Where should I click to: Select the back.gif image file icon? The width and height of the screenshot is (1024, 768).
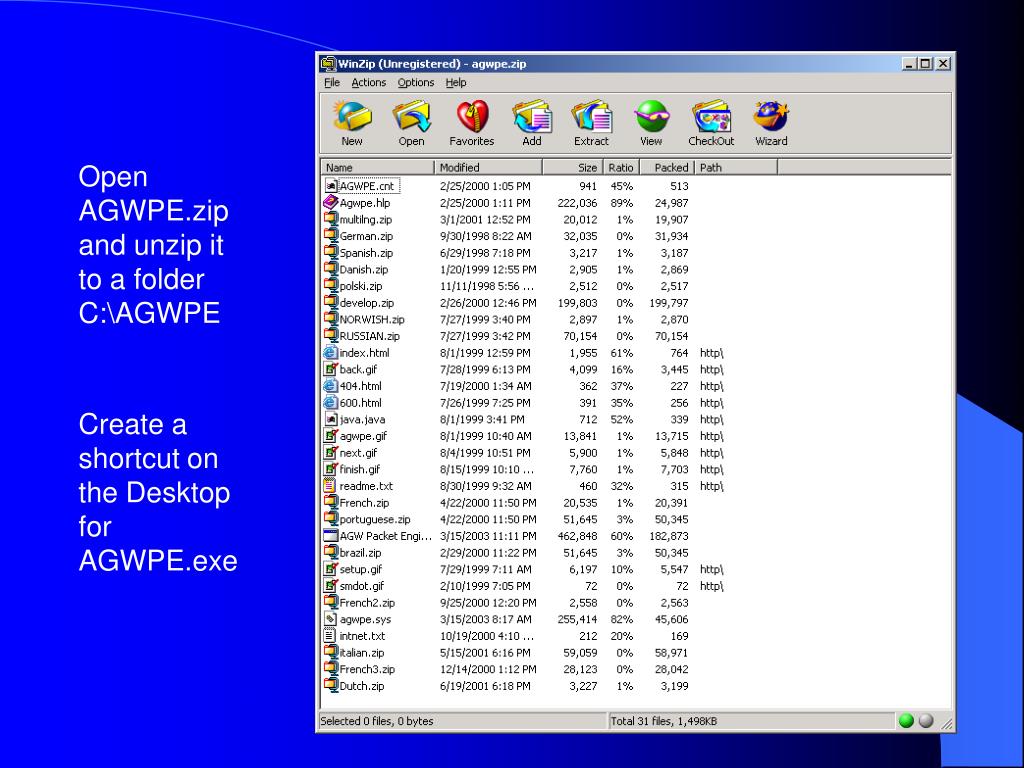click(330, 369)
